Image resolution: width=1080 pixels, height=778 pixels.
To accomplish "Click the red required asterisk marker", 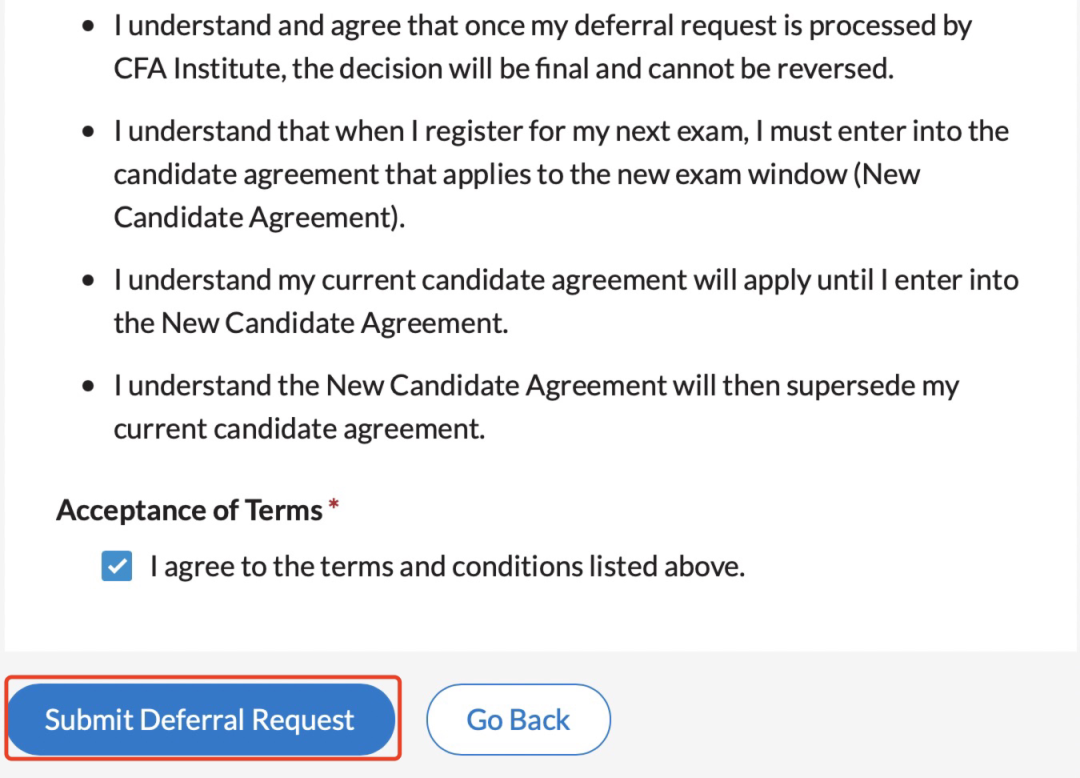I will [x=334, y=508].
